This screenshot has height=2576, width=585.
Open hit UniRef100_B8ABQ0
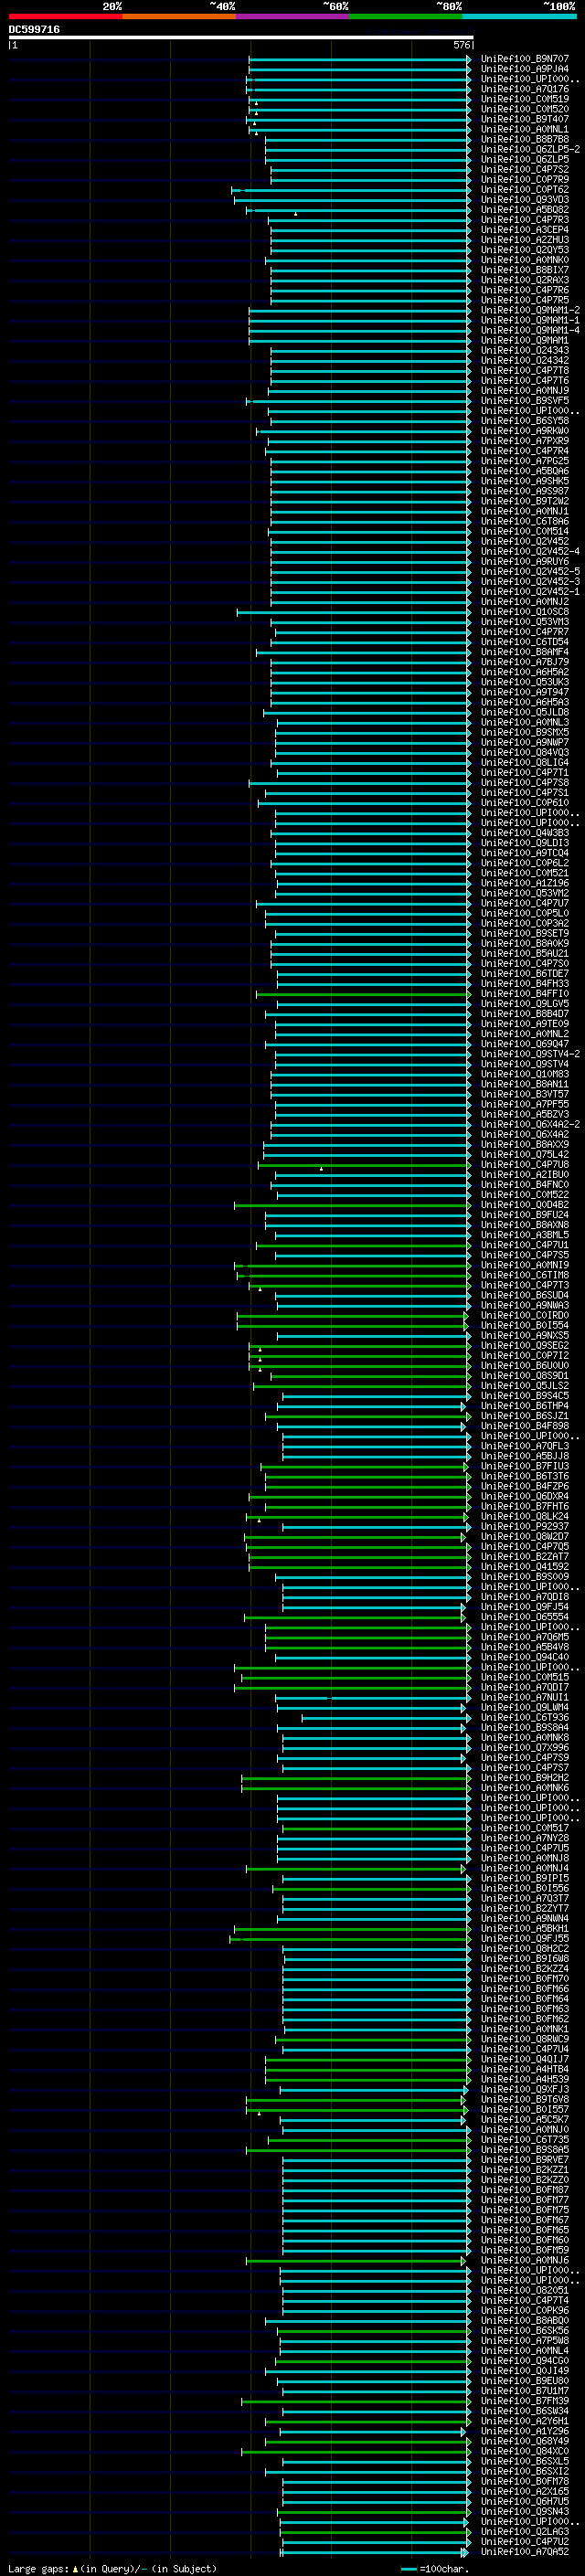coord(524,2320)
